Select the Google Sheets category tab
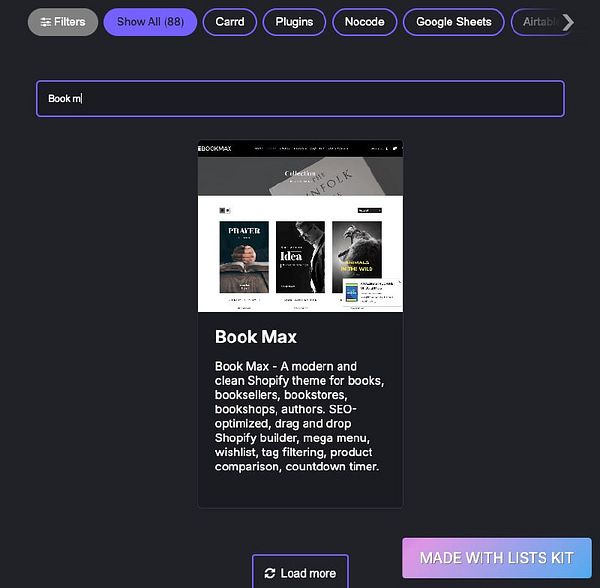600x588 pixels. [454, 22]
